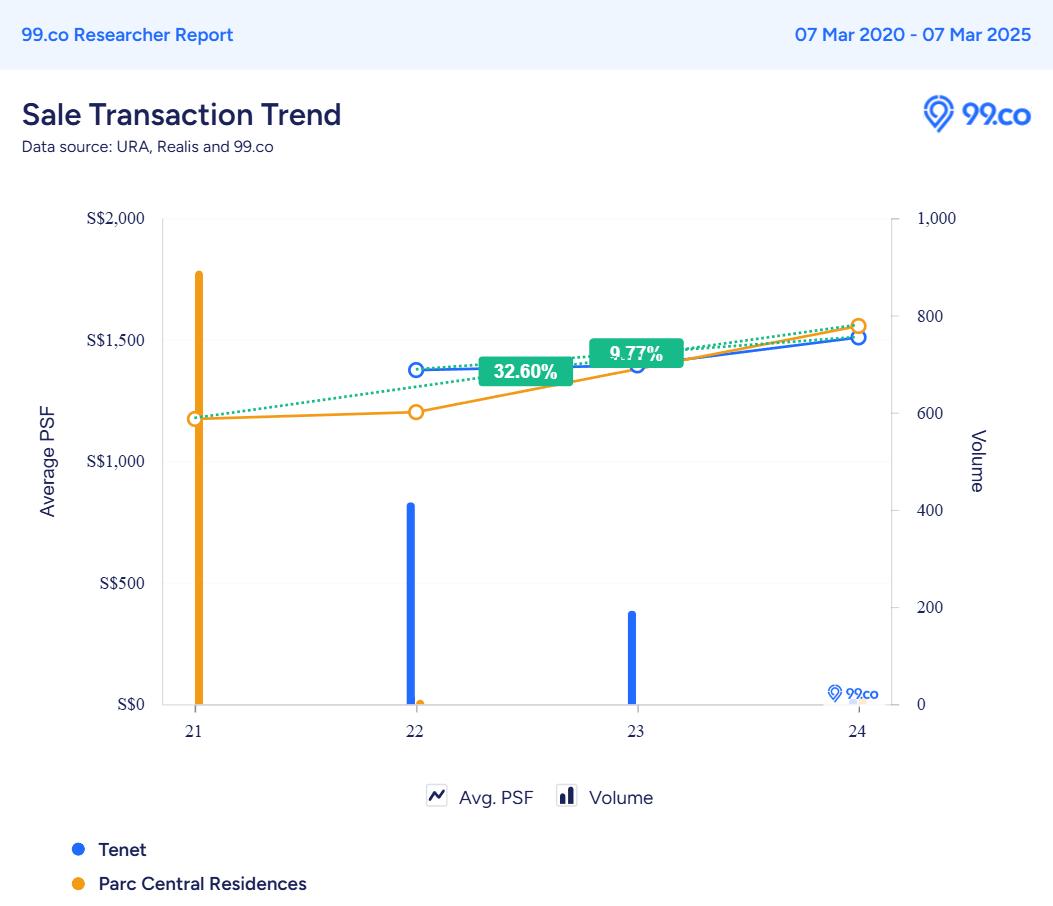Click the data source caption text

(147, 146)
